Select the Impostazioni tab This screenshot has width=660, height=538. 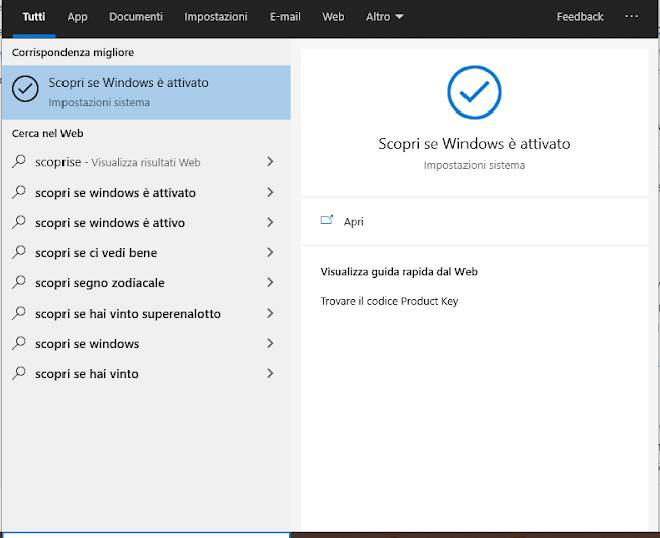(x=216, y=17)
